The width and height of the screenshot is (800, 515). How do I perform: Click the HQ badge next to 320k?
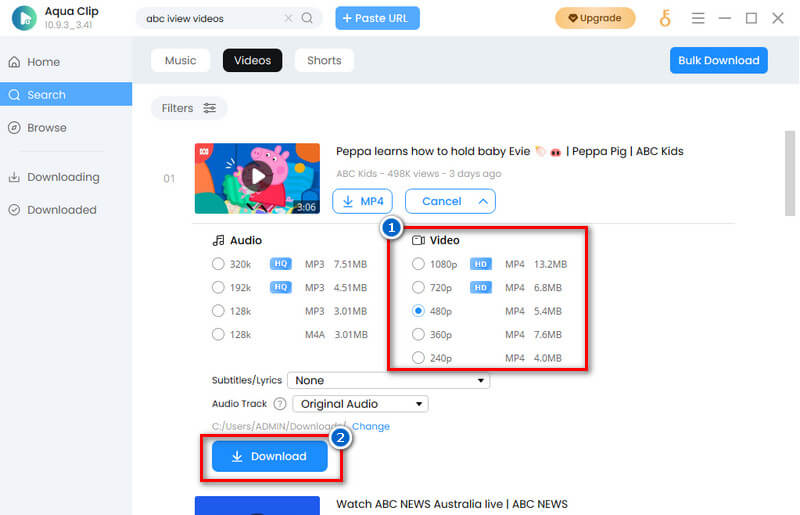(281, 264)
